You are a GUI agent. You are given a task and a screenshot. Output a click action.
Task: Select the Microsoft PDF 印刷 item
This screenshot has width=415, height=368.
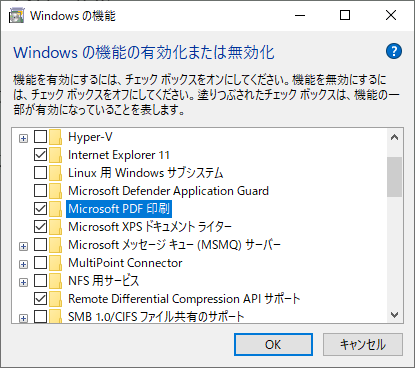[119, 209]
